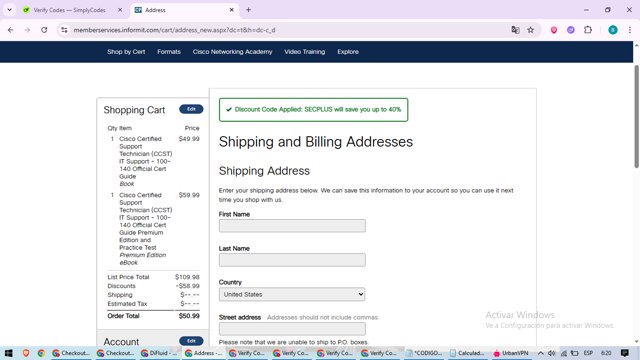Click the Shipping and Billing Addresses heading
This screenshot has width=640, height=360.
(x=316, y=142)
